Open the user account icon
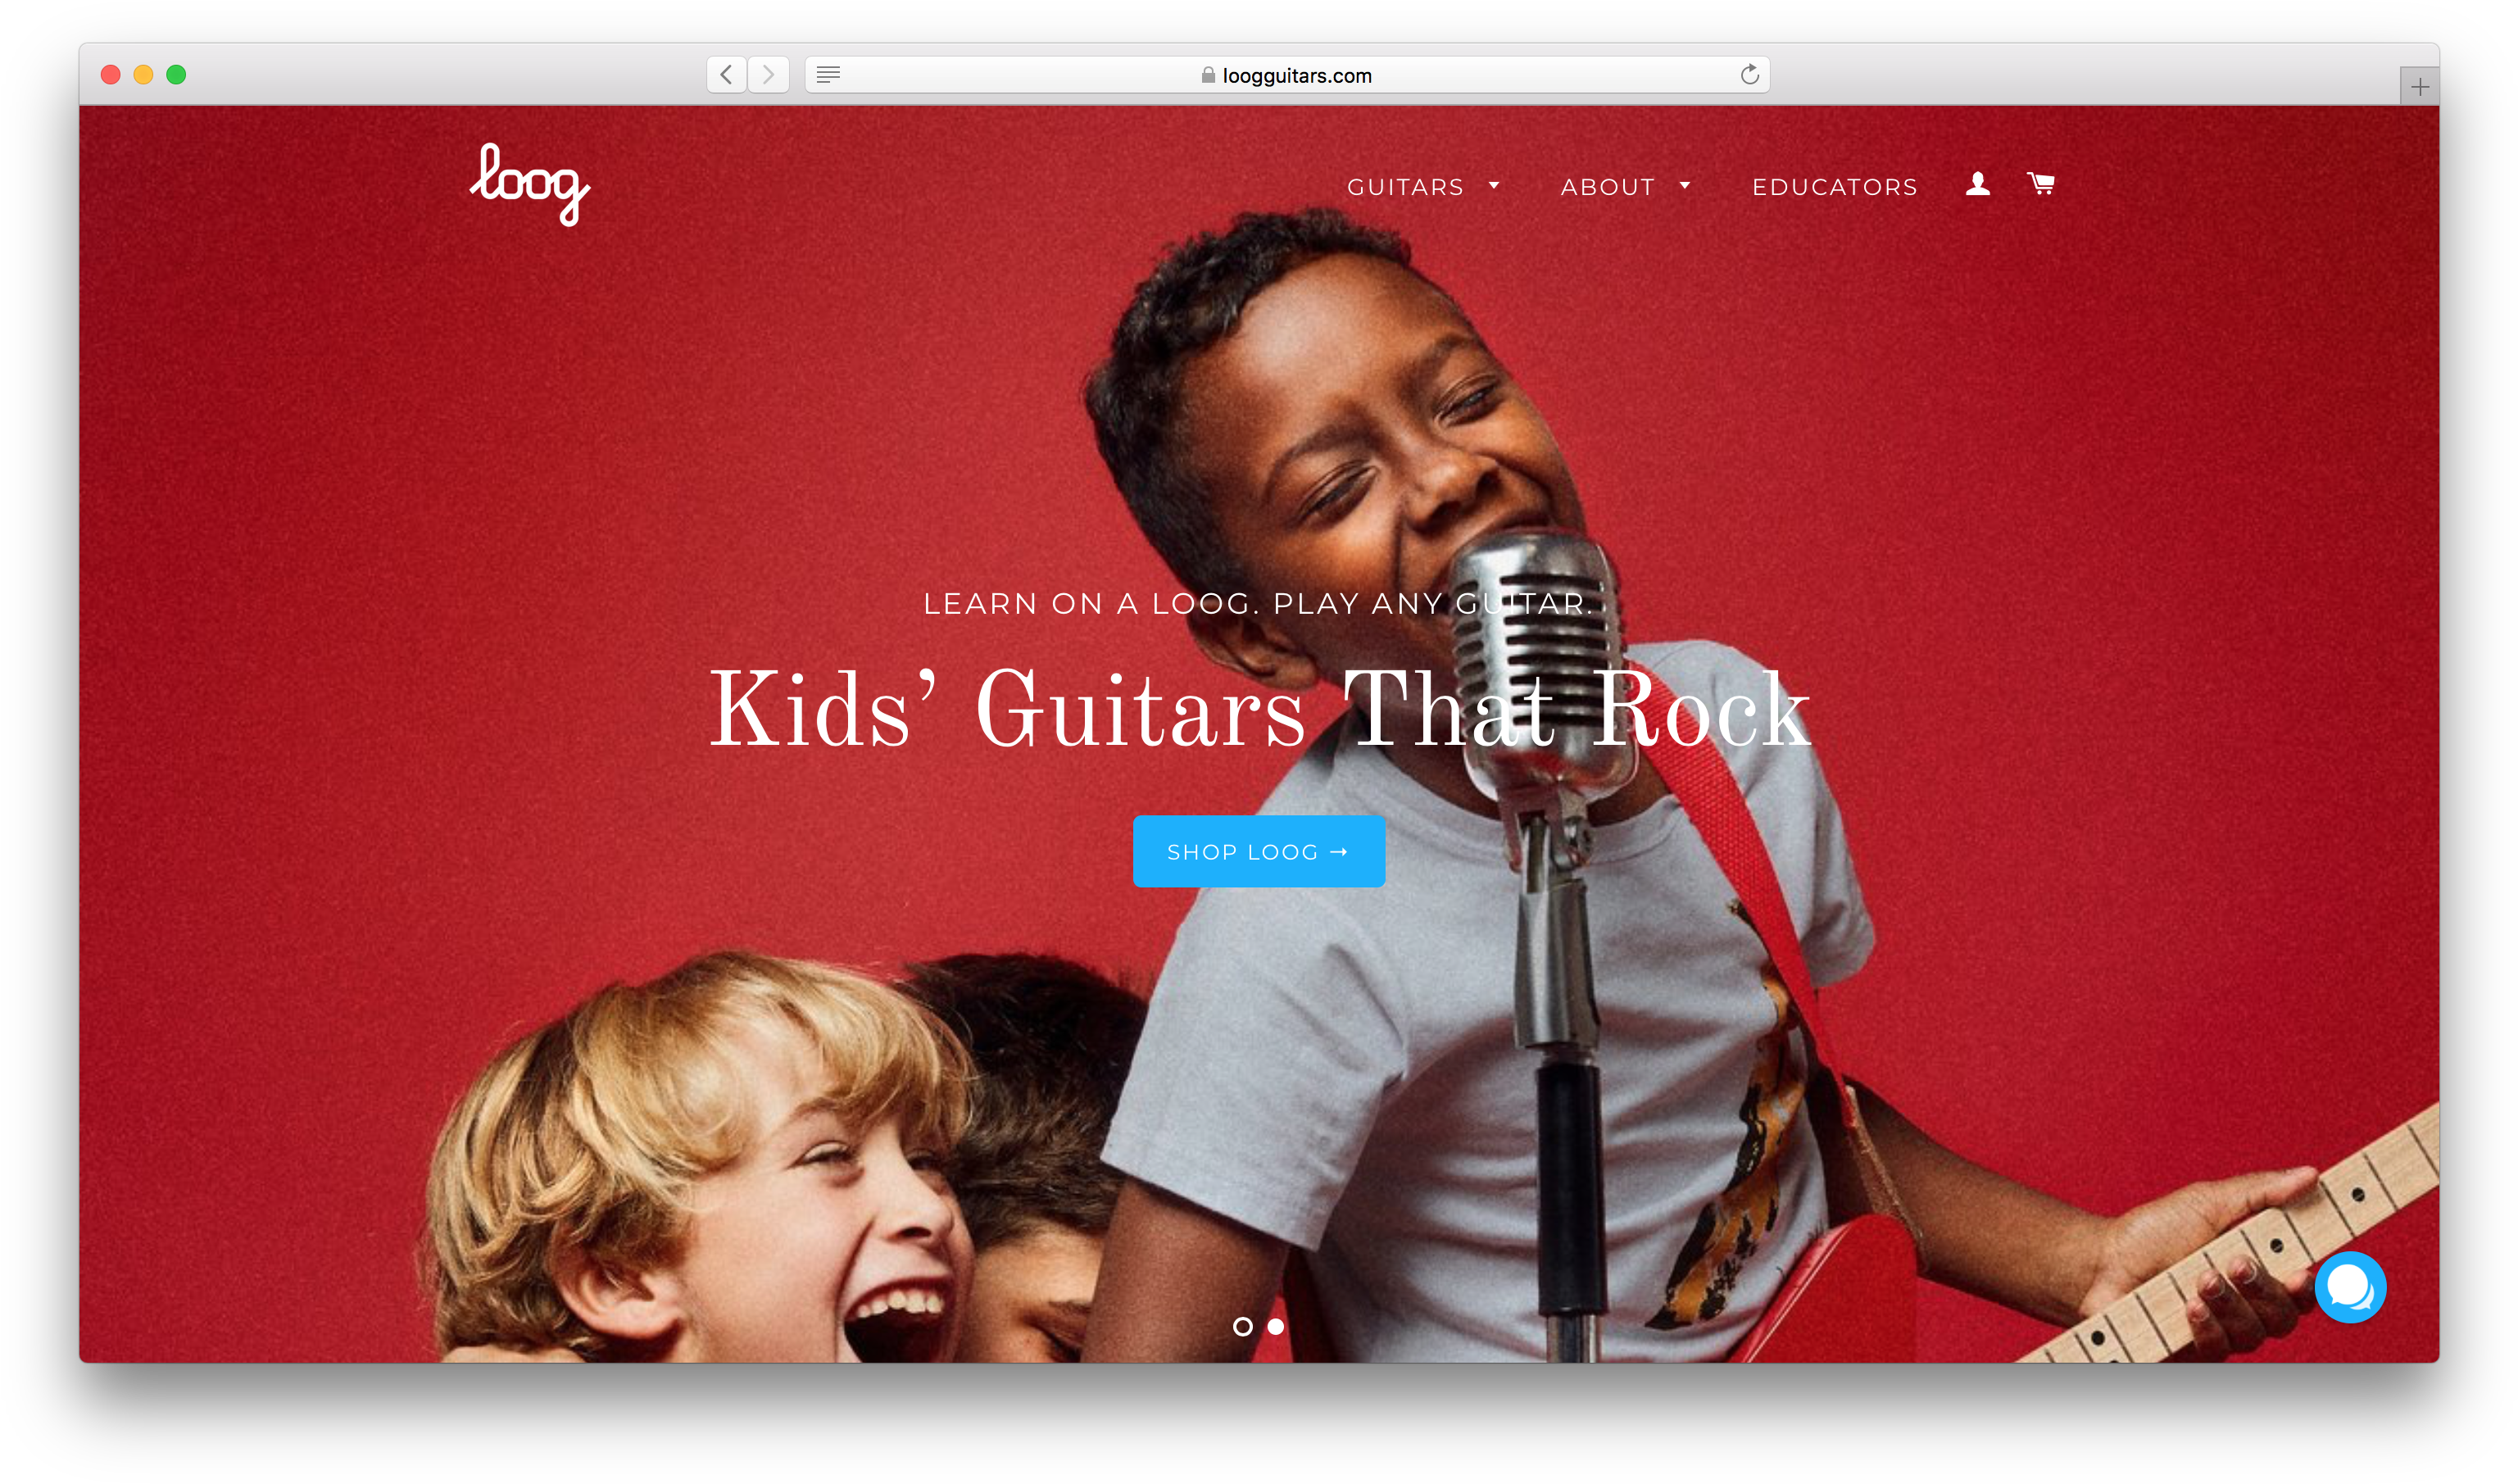 tap(1977, 184)
